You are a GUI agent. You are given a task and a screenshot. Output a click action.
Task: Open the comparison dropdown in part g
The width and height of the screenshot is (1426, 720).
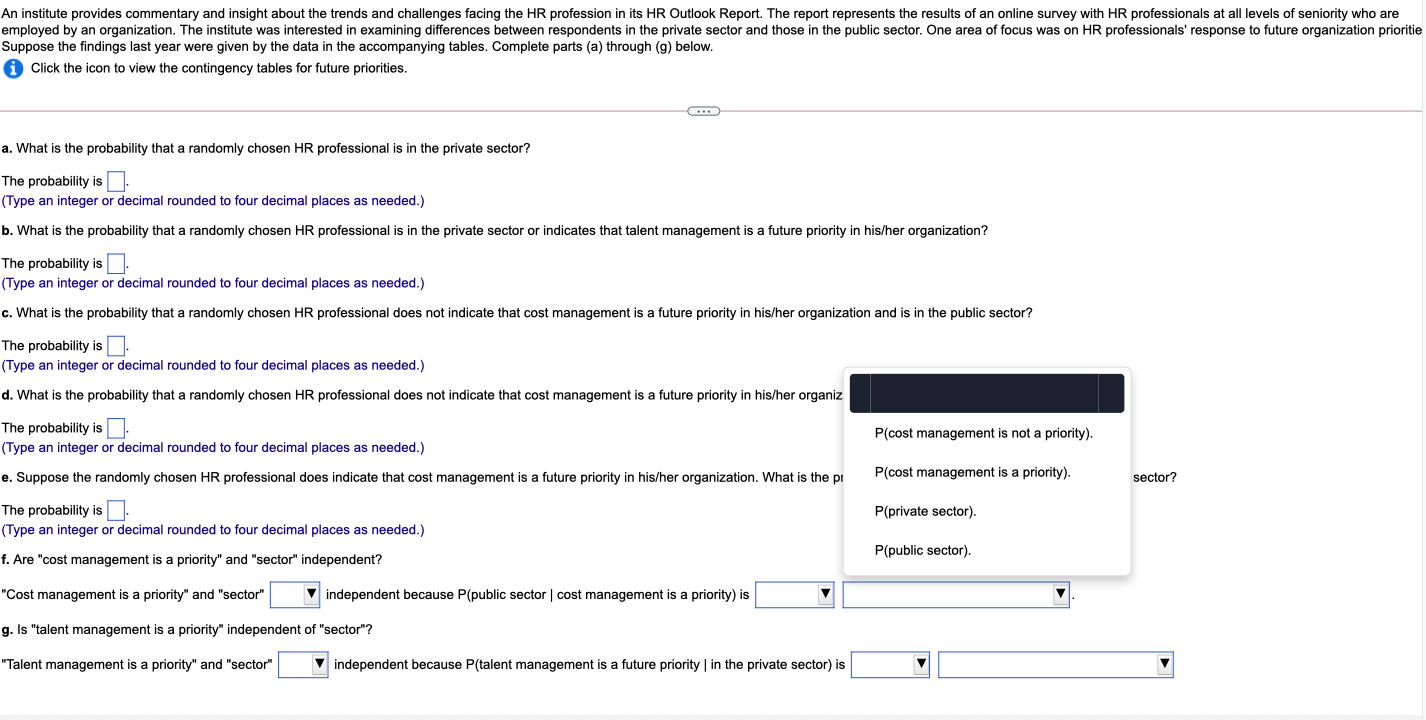(x=889, y=663)
